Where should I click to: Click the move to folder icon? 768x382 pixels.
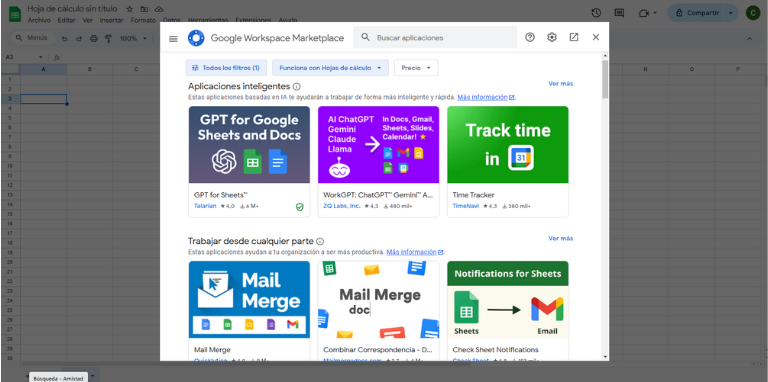[144, 9]
